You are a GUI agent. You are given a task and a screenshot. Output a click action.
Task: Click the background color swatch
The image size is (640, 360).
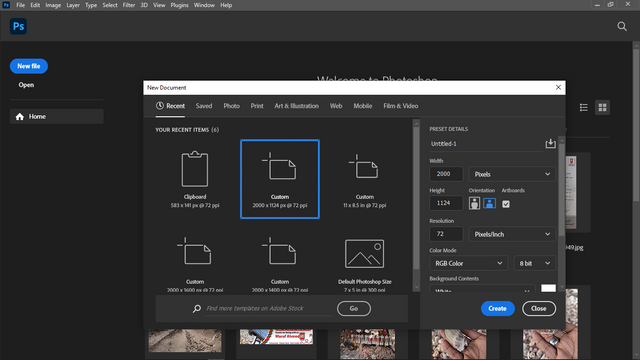tap(548, 288)
